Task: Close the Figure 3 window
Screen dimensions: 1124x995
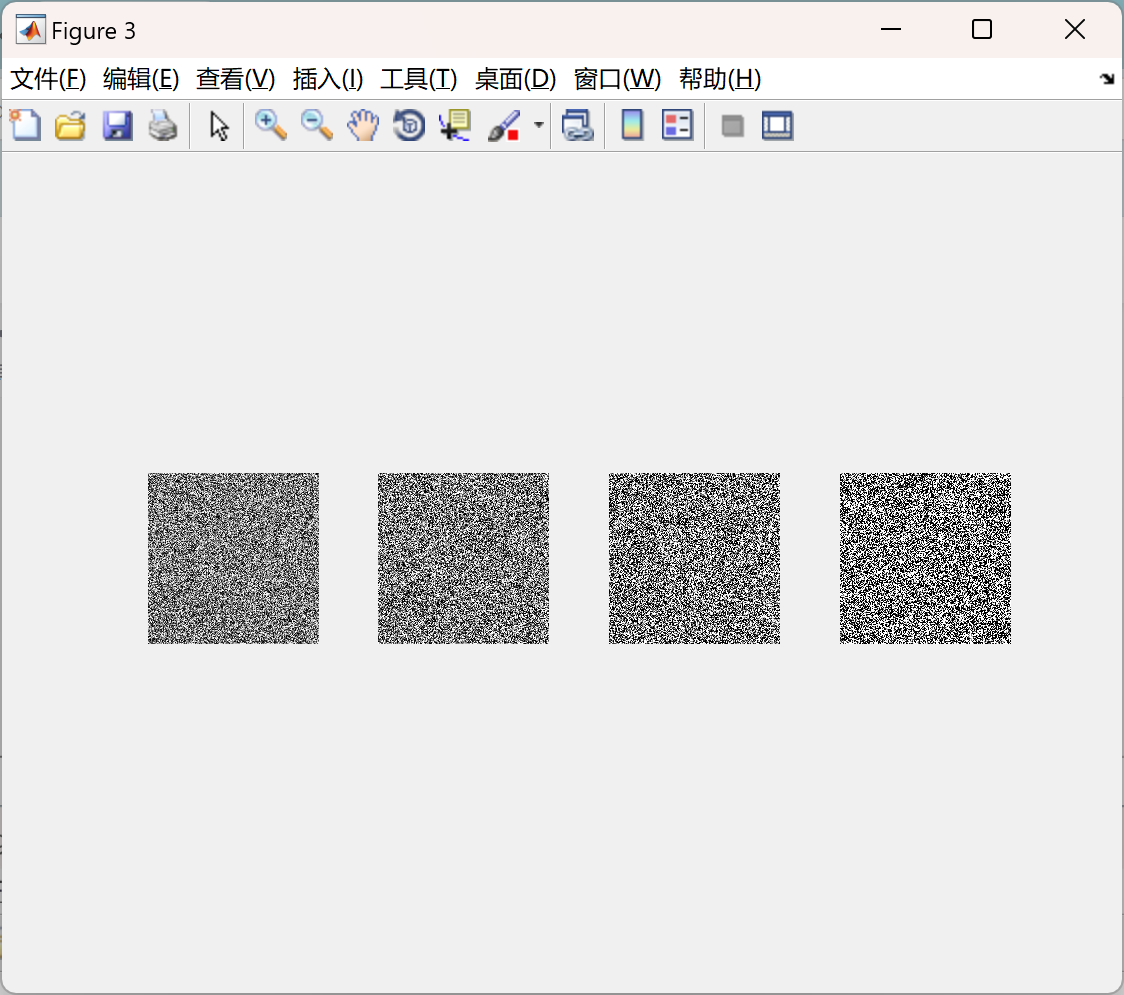Action: tap(1075, 29)
